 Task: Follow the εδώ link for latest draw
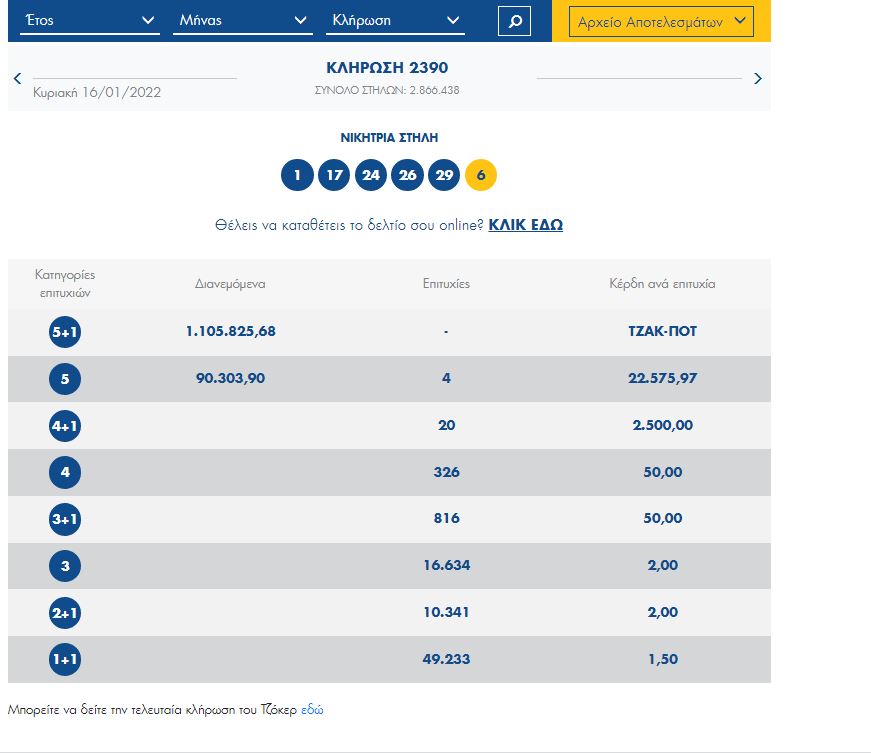(x=312, y=710)
